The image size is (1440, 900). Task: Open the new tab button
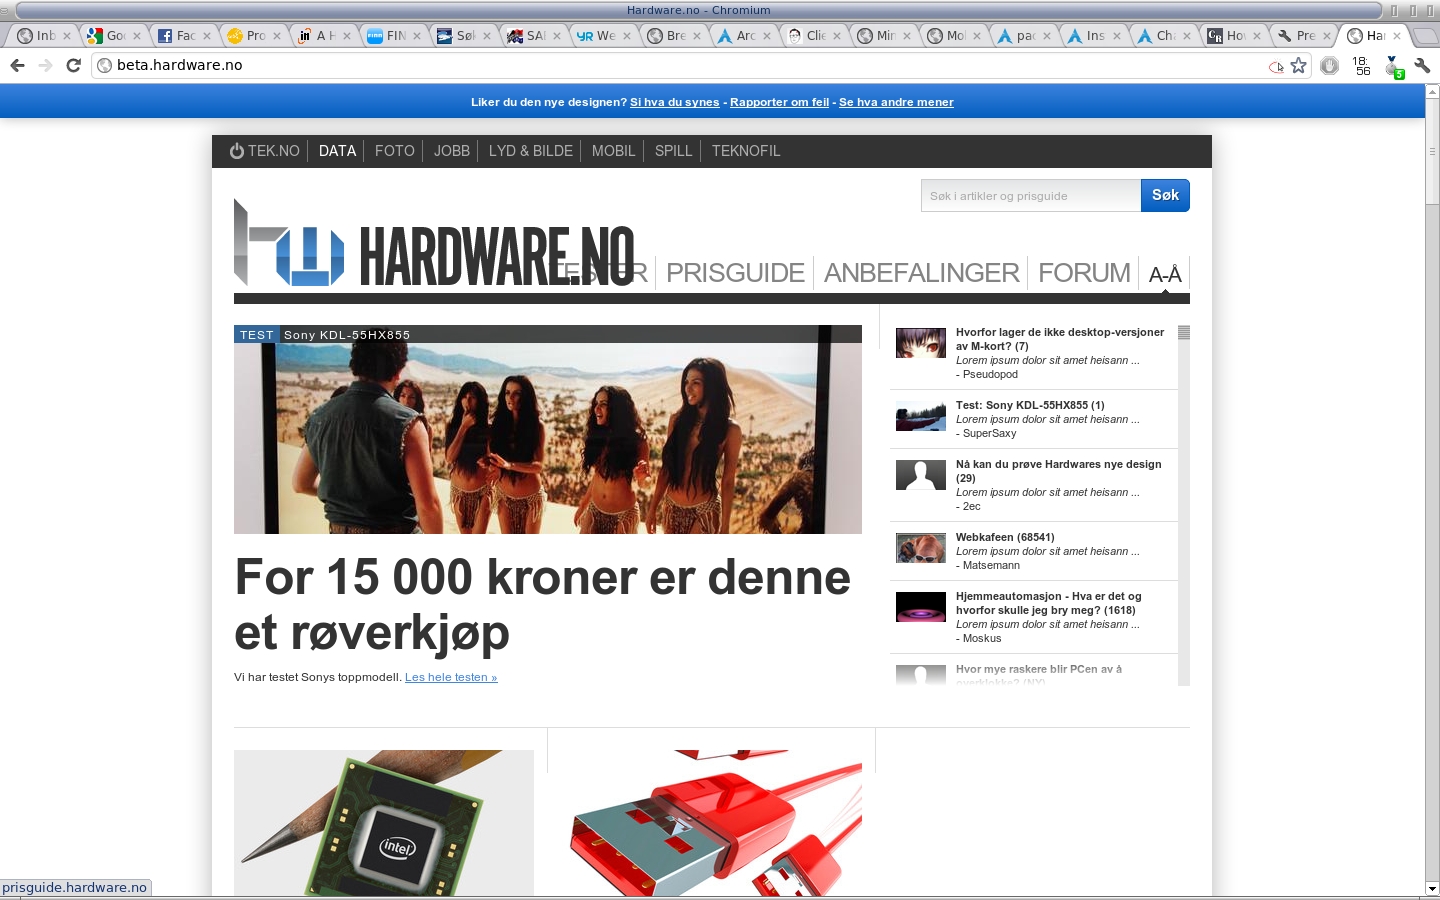[1425, 36]
